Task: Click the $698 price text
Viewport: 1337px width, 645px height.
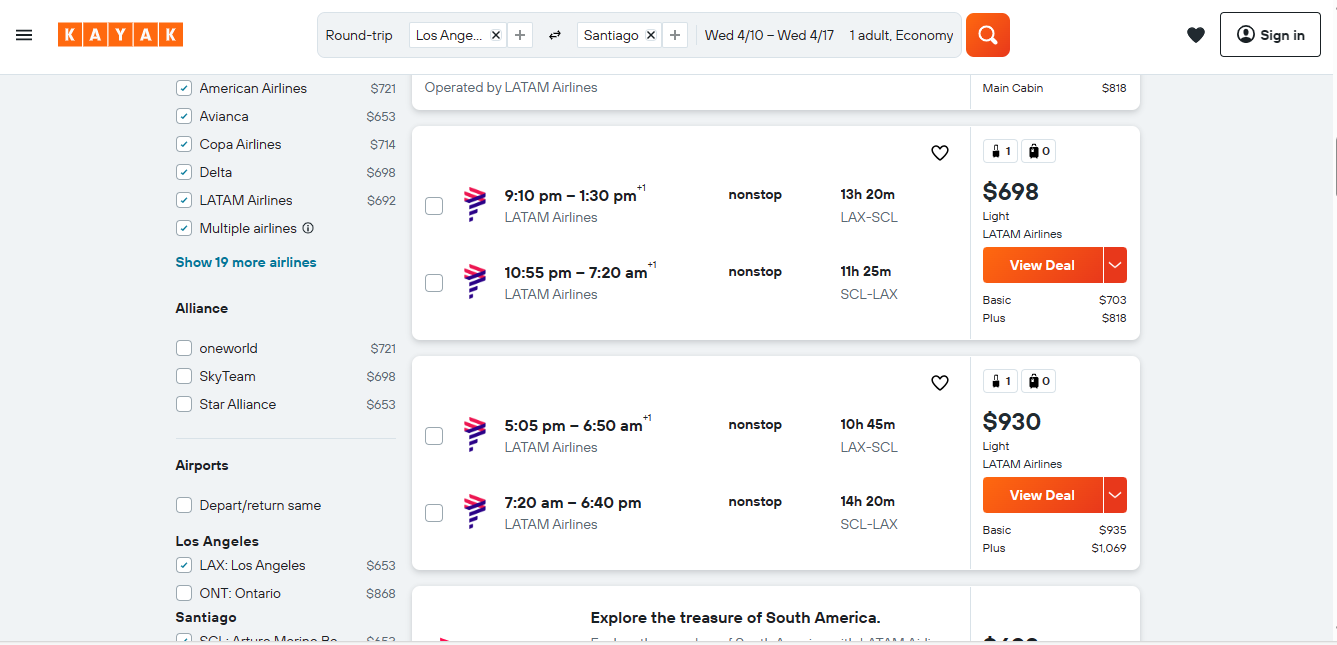Action: click(x=1011, y=192)
